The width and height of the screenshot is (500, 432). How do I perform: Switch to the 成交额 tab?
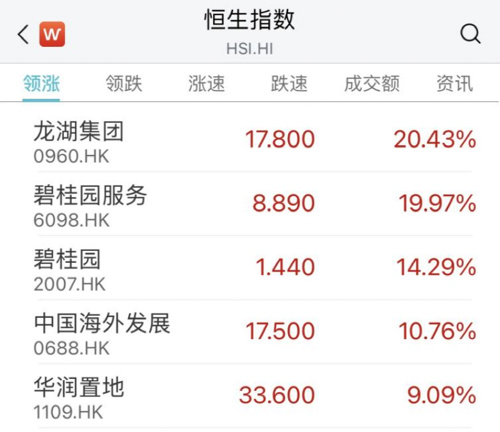372,83
